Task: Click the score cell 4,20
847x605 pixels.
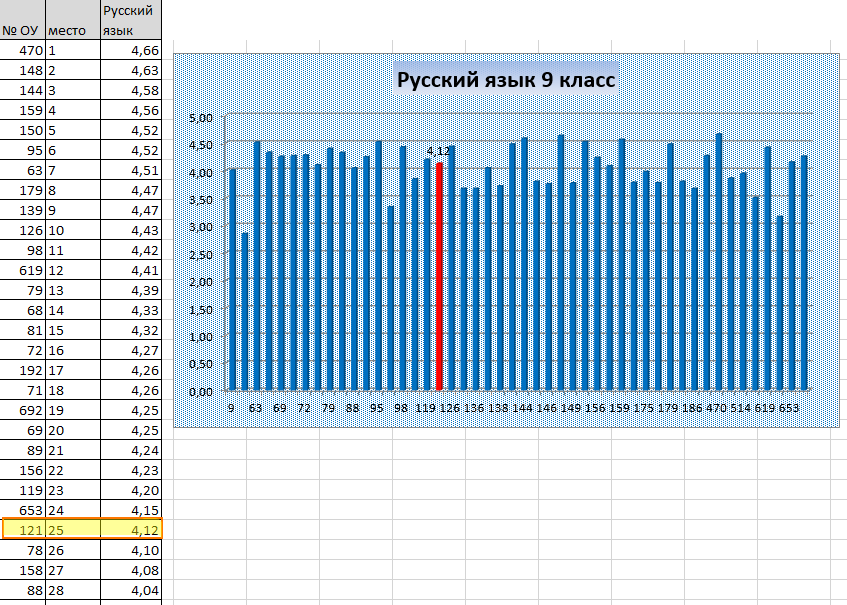Action: (131, 490)
